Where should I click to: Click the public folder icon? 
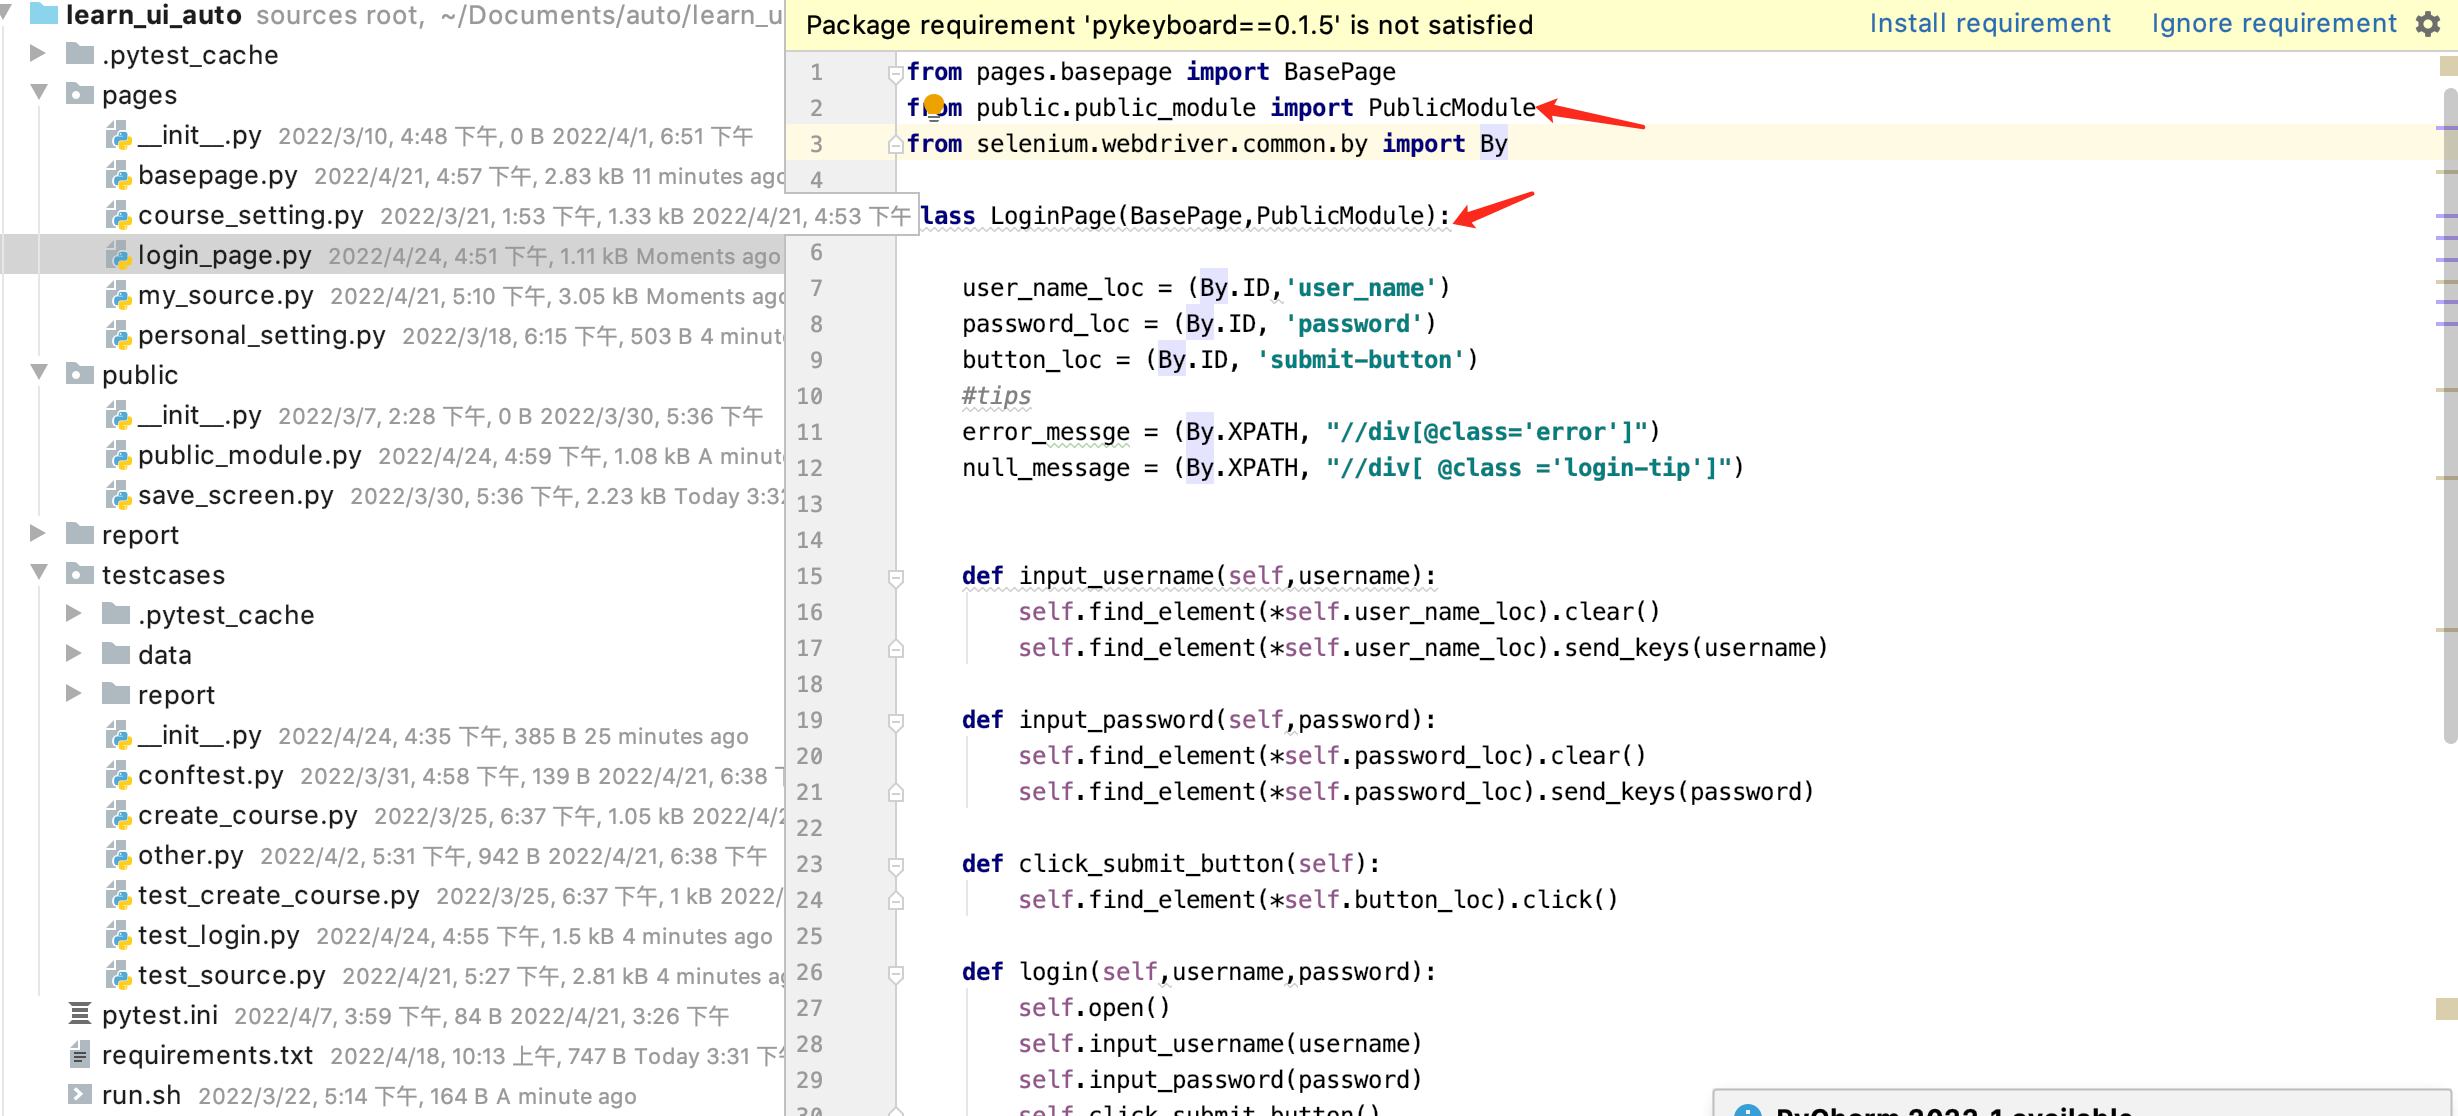(80, 374)
